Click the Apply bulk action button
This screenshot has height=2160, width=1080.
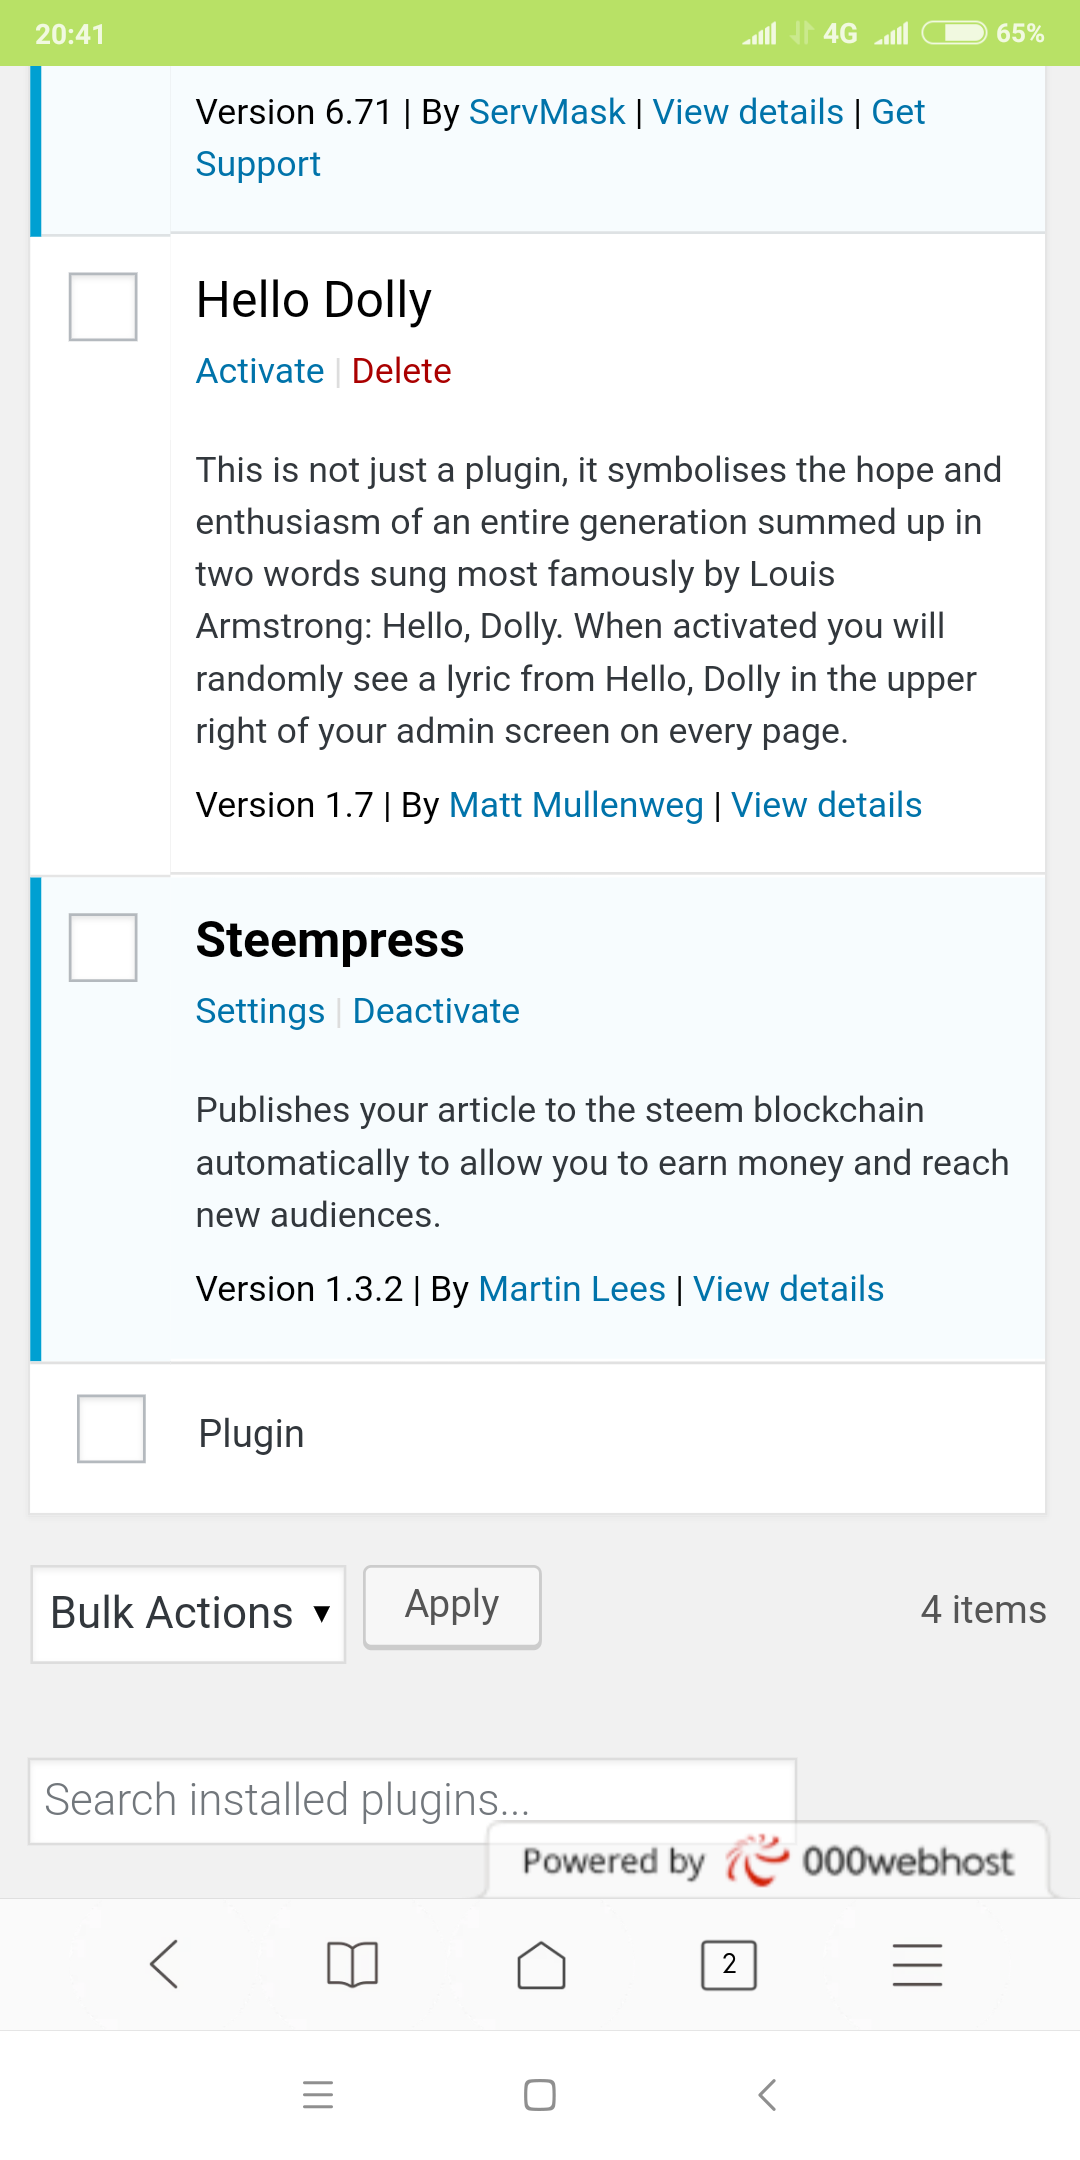pos(452,1606)
